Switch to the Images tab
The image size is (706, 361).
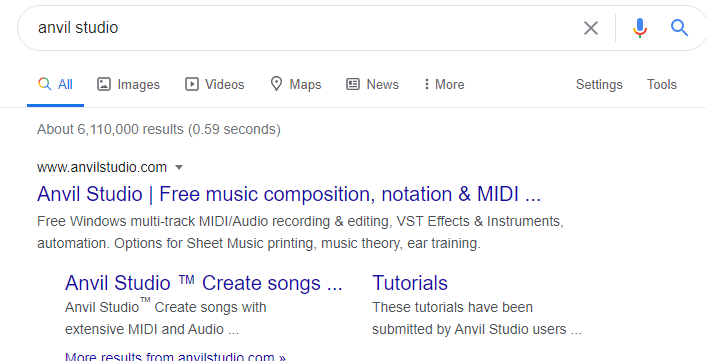(x=128, y=85)
